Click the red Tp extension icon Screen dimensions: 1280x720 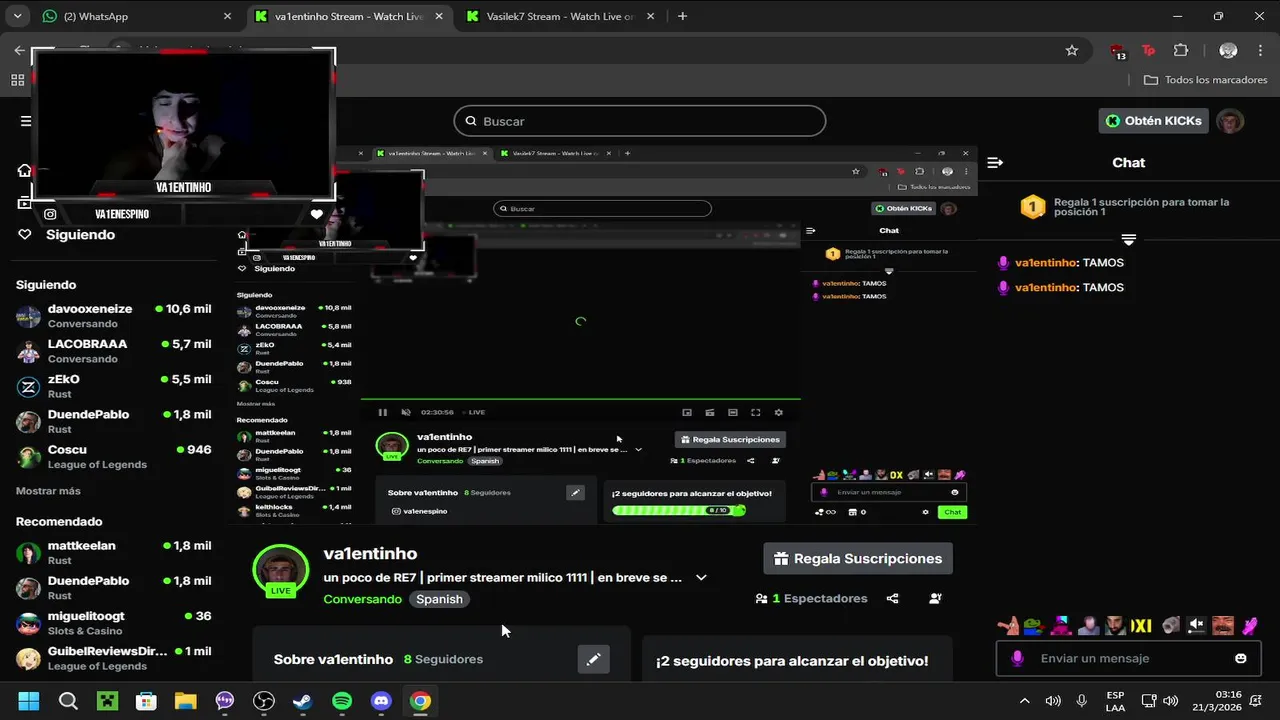[1148, 50]
